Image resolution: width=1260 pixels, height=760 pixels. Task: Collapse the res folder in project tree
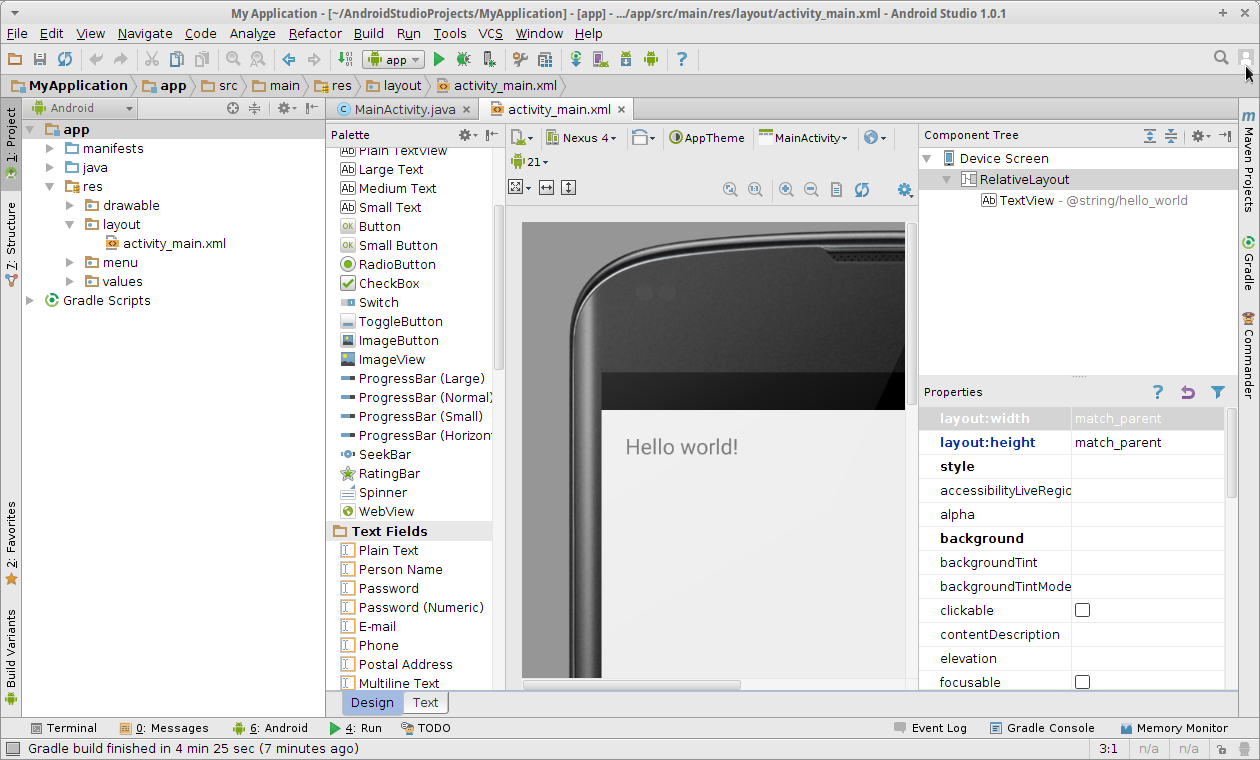pyautogui.click(x=50, y=187)
